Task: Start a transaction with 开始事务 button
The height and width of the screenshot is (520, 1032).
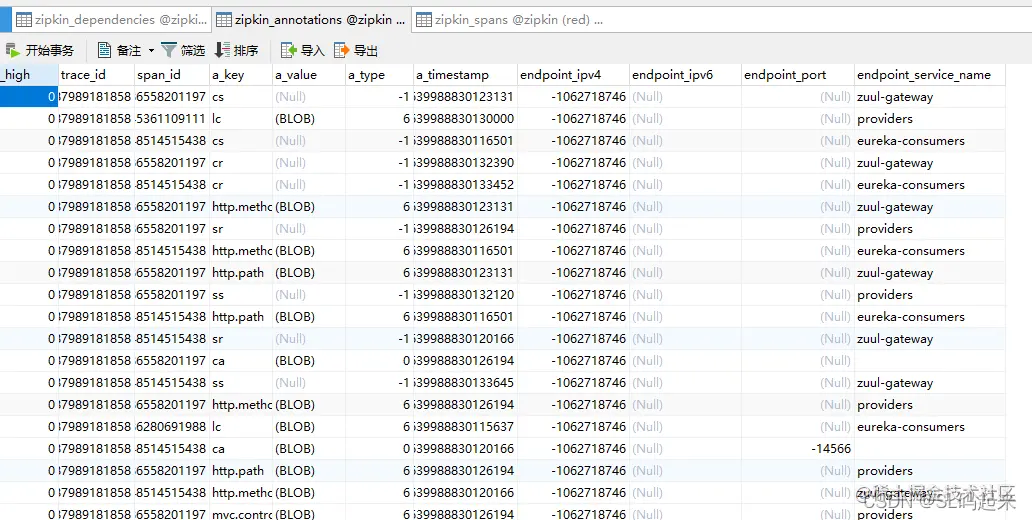Action: [39, 51]
